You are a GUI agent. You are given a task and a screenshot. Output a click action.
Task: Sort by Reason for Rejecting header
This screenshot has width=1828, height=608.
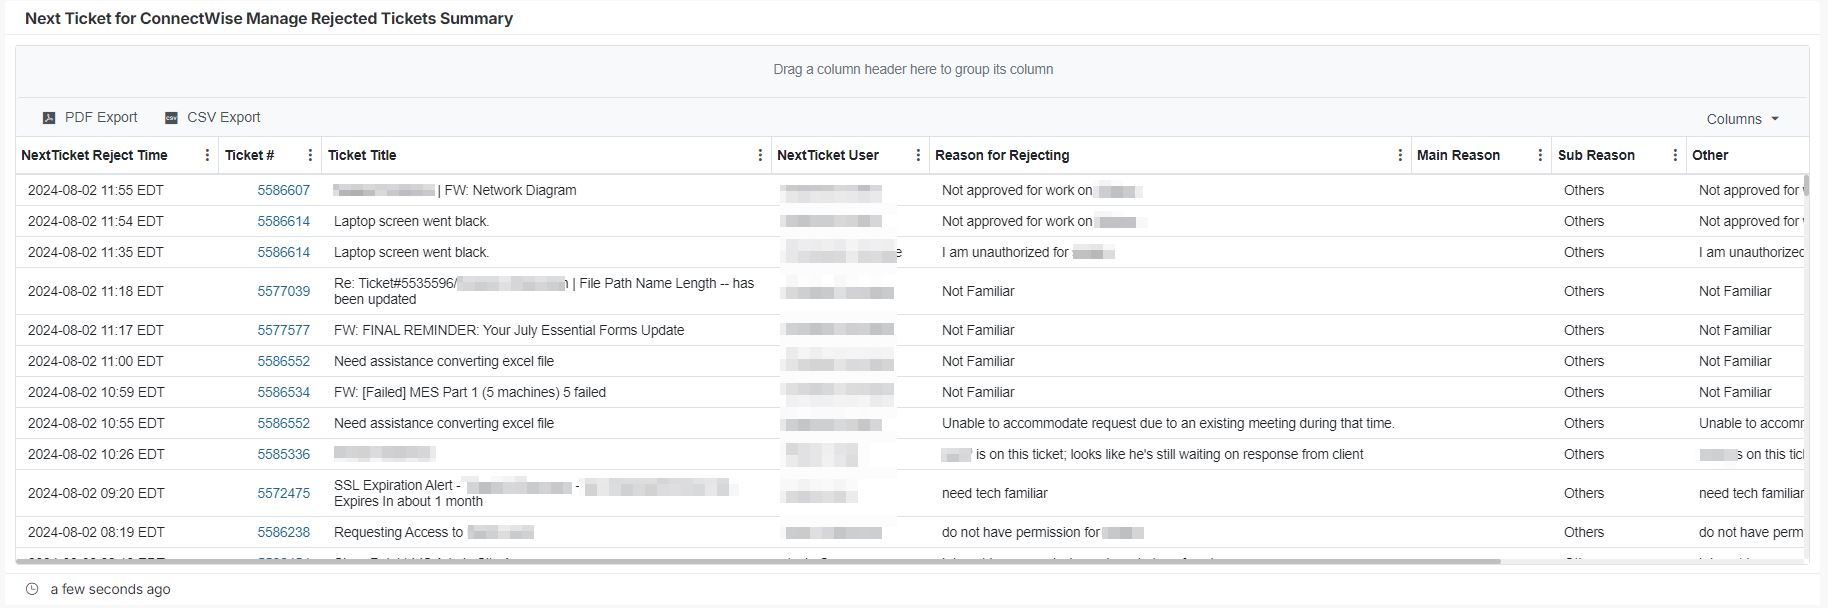point(1002,155)
